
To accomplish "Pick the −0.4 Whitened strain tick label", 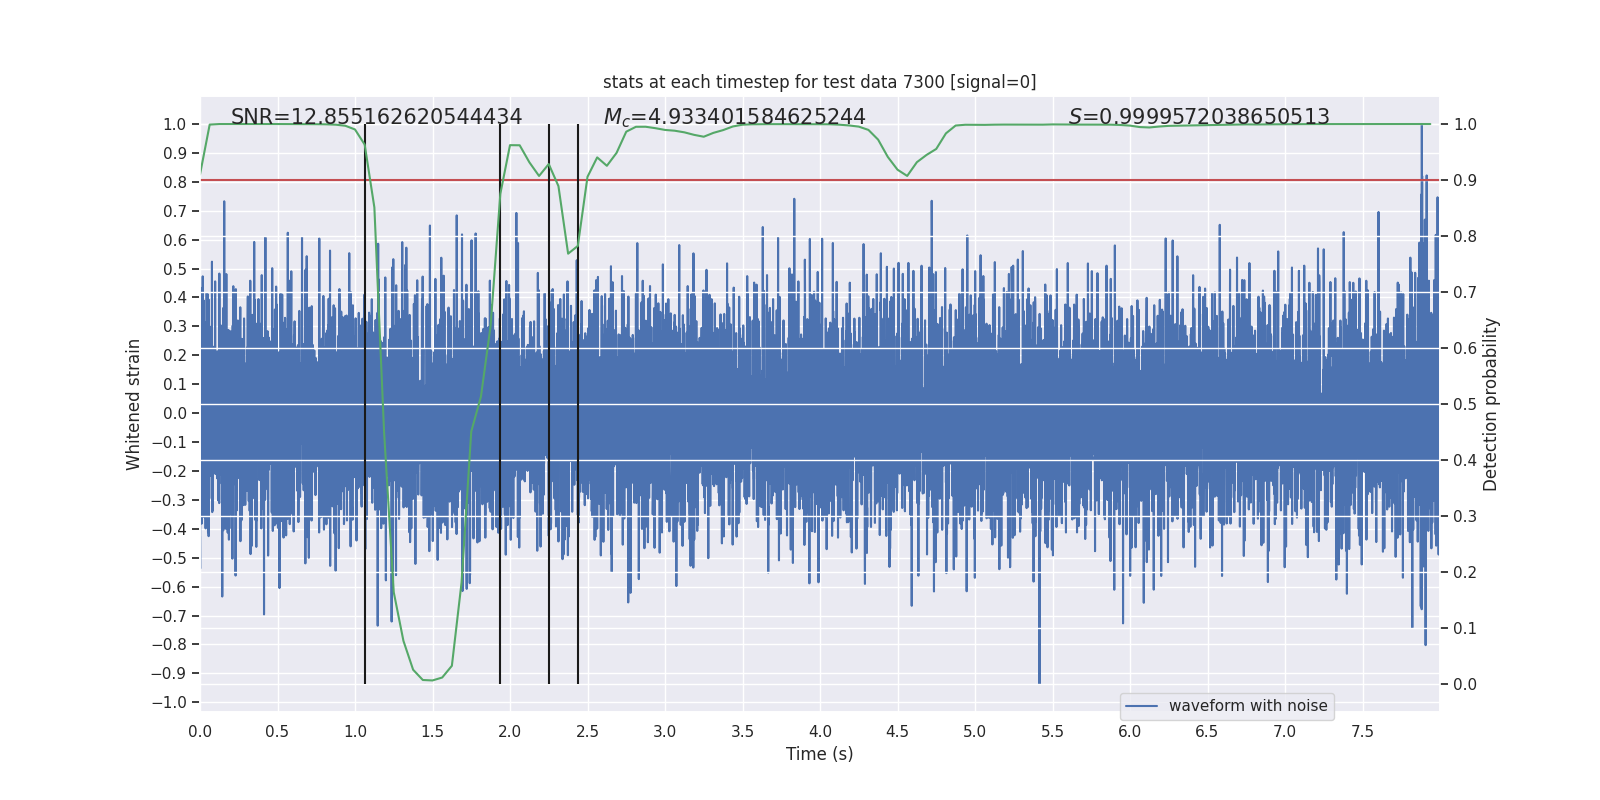I will click(169, 529).
